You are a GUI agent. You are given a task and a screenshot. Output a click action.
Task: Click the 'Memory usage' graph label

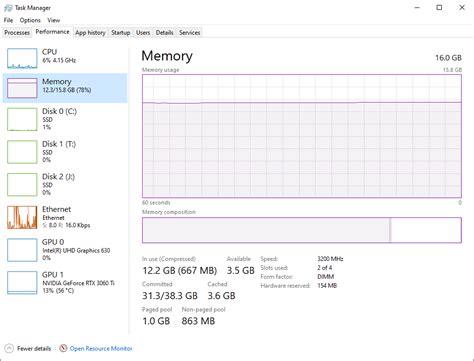click(161, 70)
